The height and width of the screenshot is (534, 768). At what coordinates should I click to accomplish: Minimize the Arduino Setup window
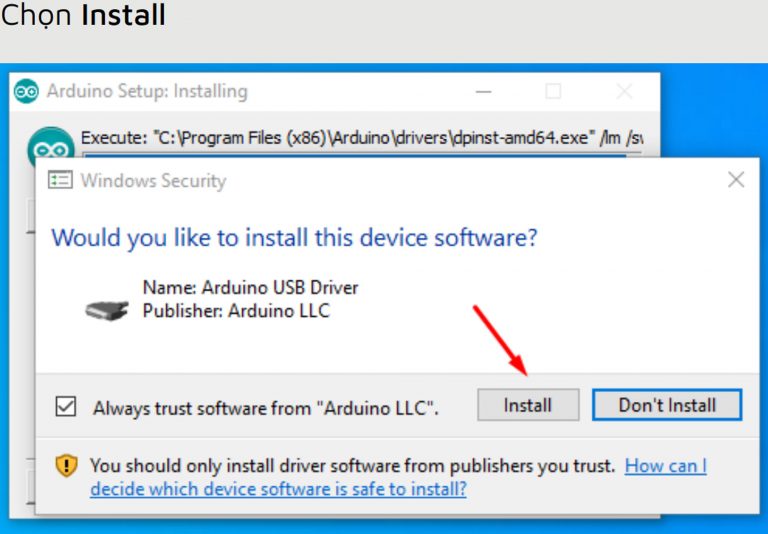pyautogui.click(x=483, y=91)
